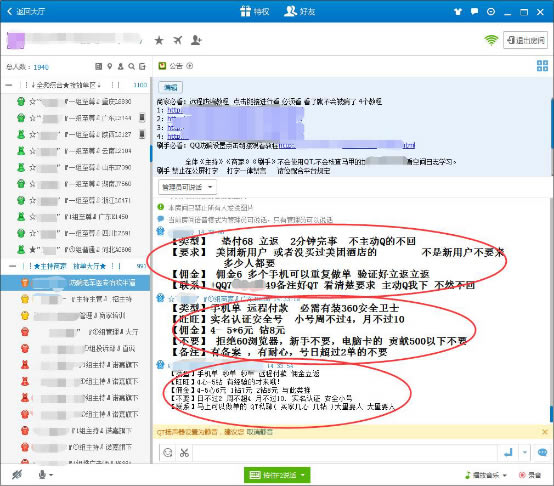Click the location pin icon above member list
The height and width of the screenshot is (486, 554).
click(x=110, y=66)
